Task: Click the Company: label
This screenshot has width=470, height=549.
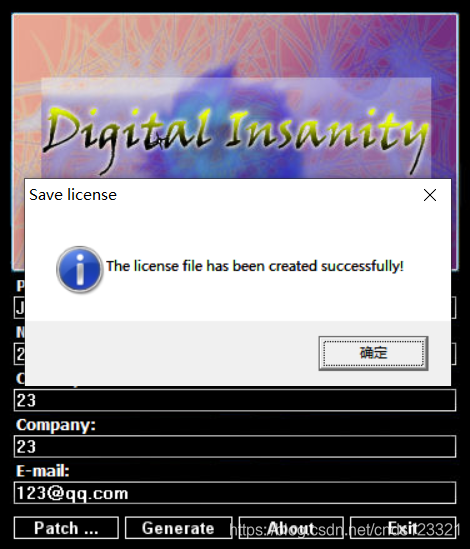Action: pyautogui.click(x=56, y=425)
